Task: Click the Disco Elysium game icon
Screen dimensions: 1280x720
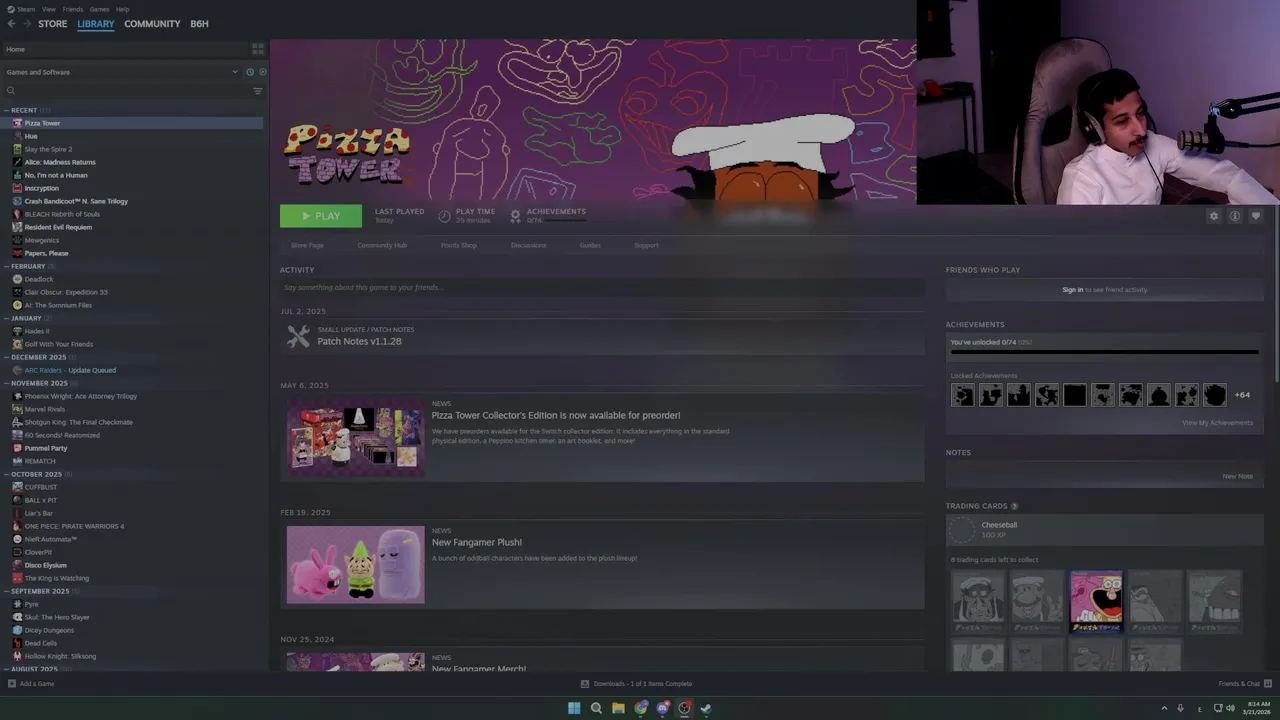Action: [17, 565]
